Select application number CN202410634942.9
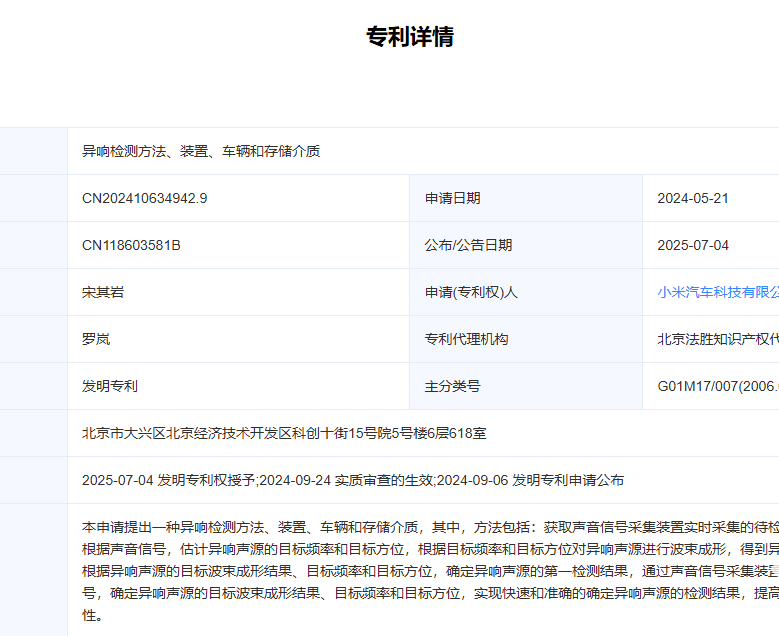779x636 pixels. 145,198
